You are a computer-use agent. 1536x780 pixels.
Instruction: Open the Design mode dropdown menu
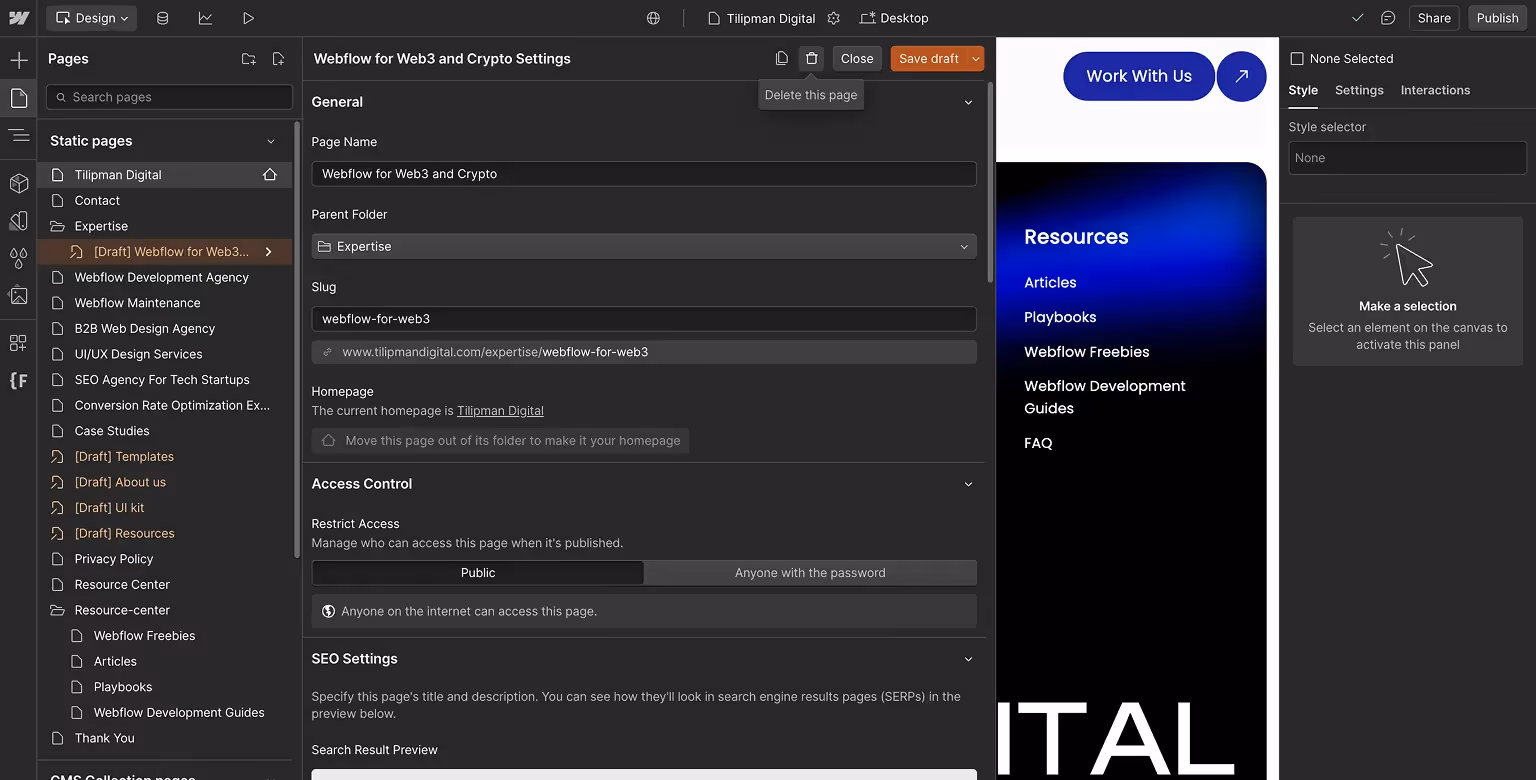[x=91, y=17]
